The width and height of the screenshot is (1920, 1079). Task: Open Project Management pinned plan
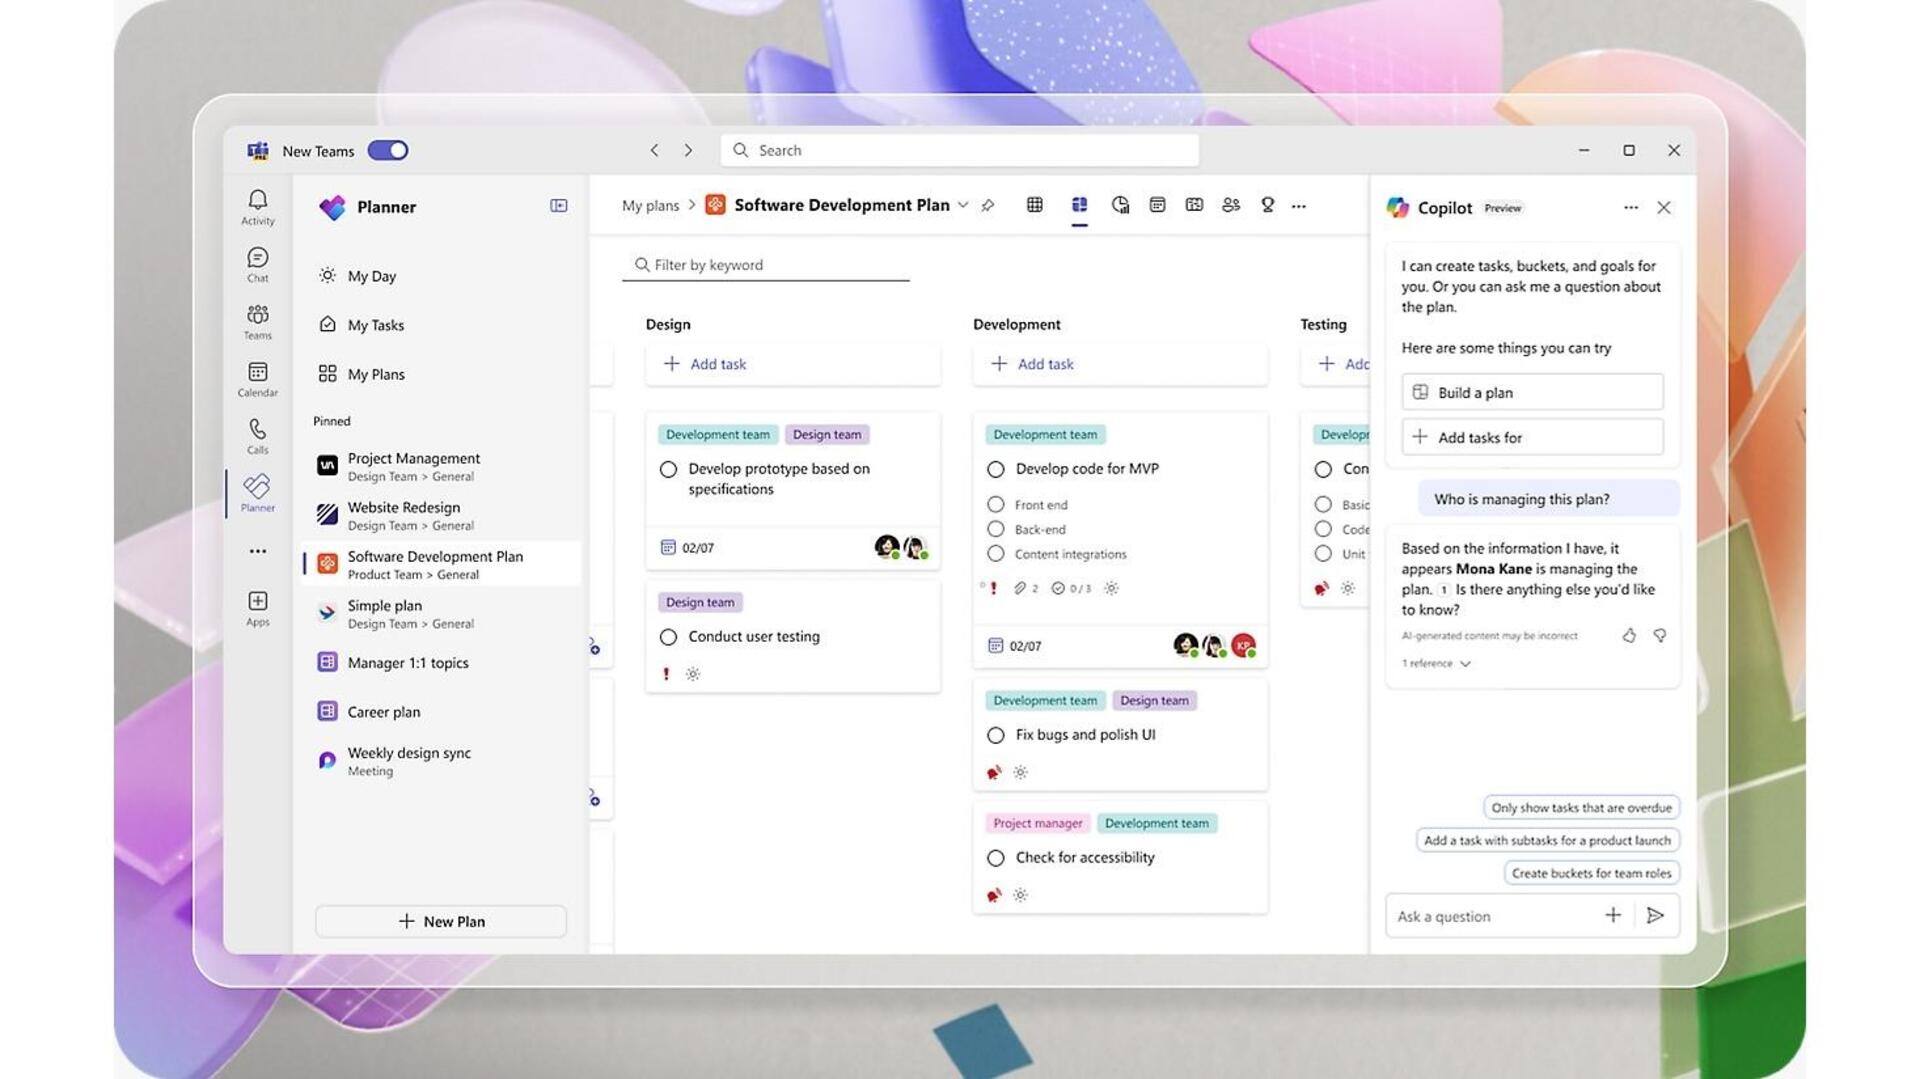coord(441,466)
